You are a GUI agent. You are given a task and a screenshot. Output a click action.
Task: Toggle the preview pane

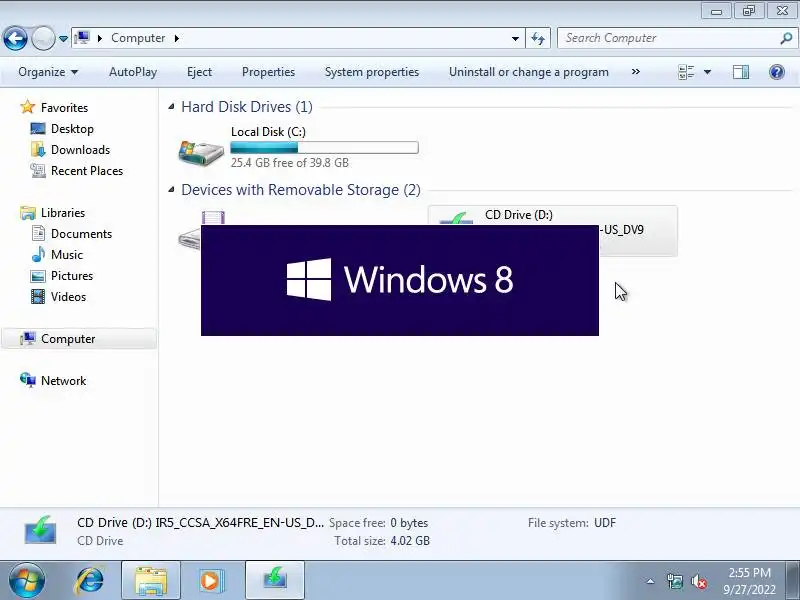[x=741, y=72]
